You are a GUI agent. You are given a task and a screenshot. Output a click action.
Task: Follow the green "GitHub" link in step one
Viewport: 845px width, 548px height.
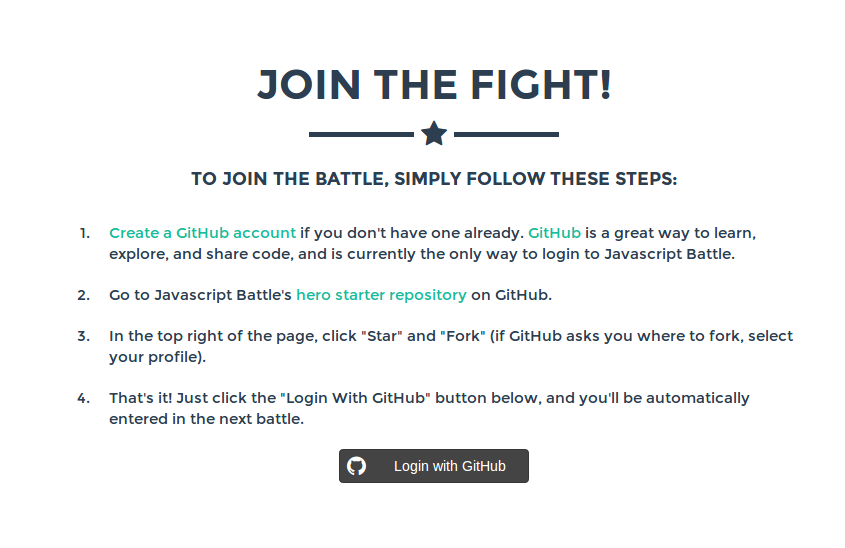click(554, 233)
